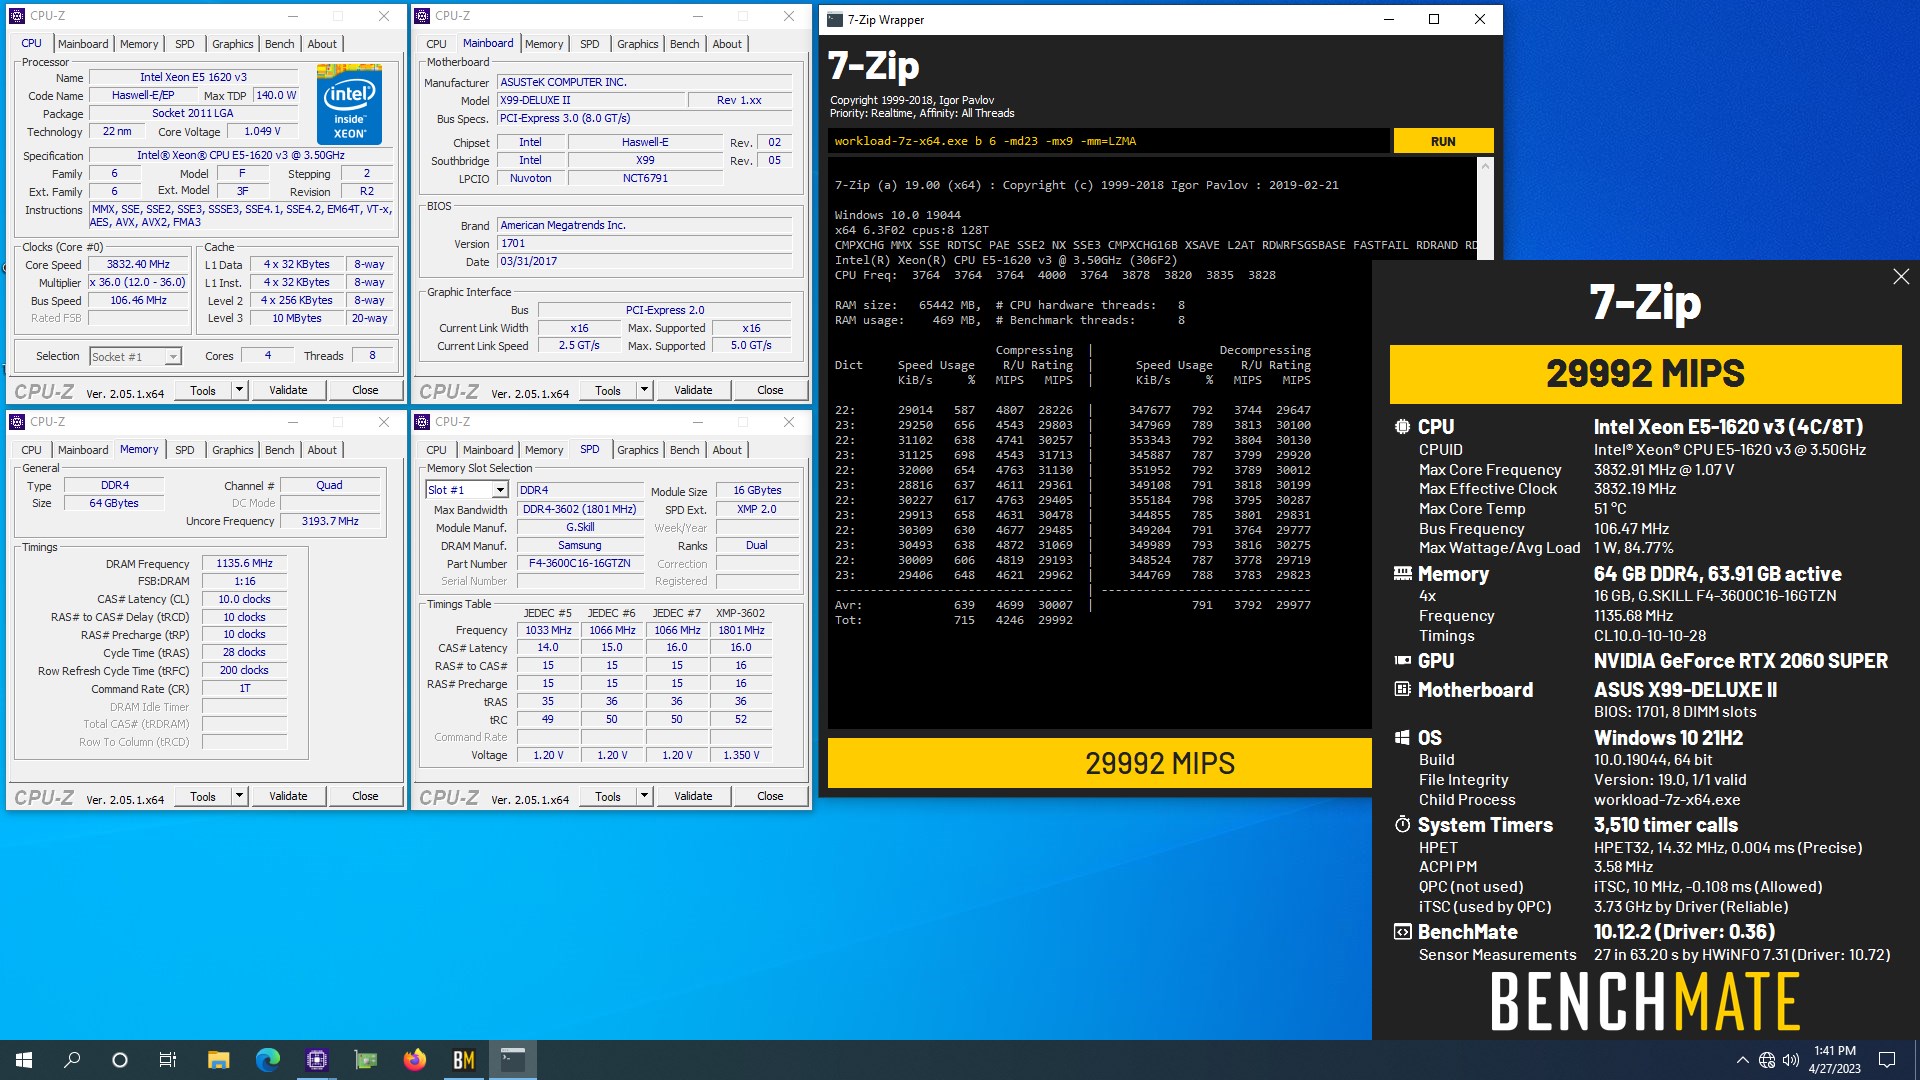Click 7-Zip Wrapper title bar icon
The image size is (1920, 1080).
[x=835, y=19]
